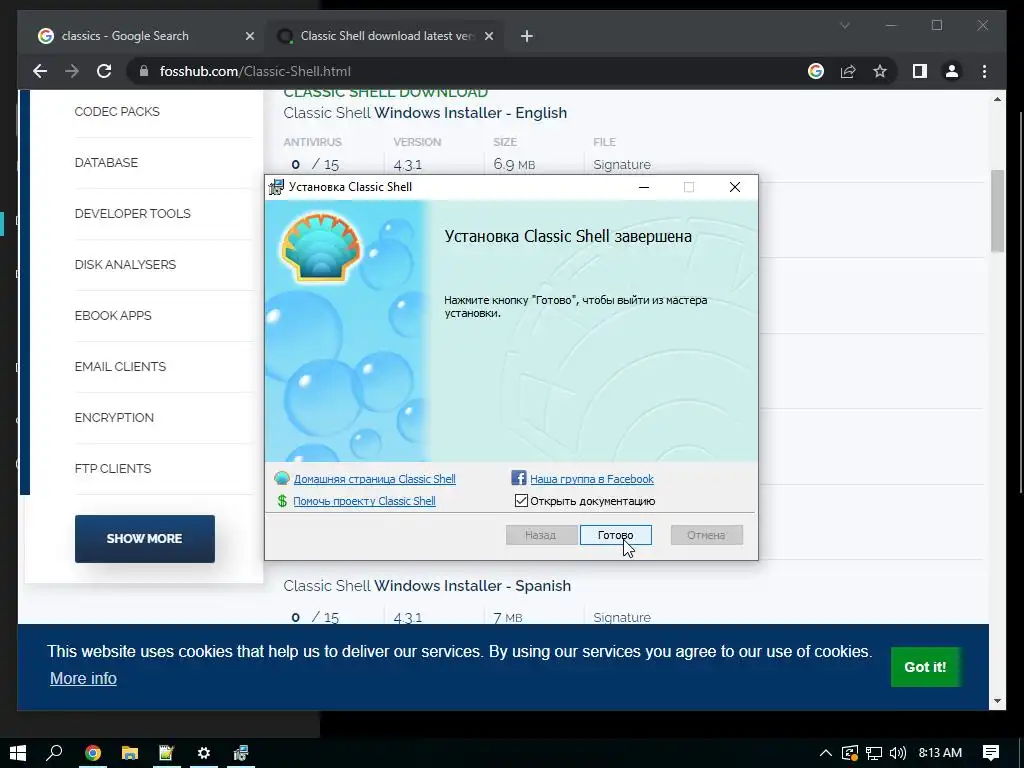Open Наша группа в Facebook link
1024x768 pixels.
click(592, 479)
